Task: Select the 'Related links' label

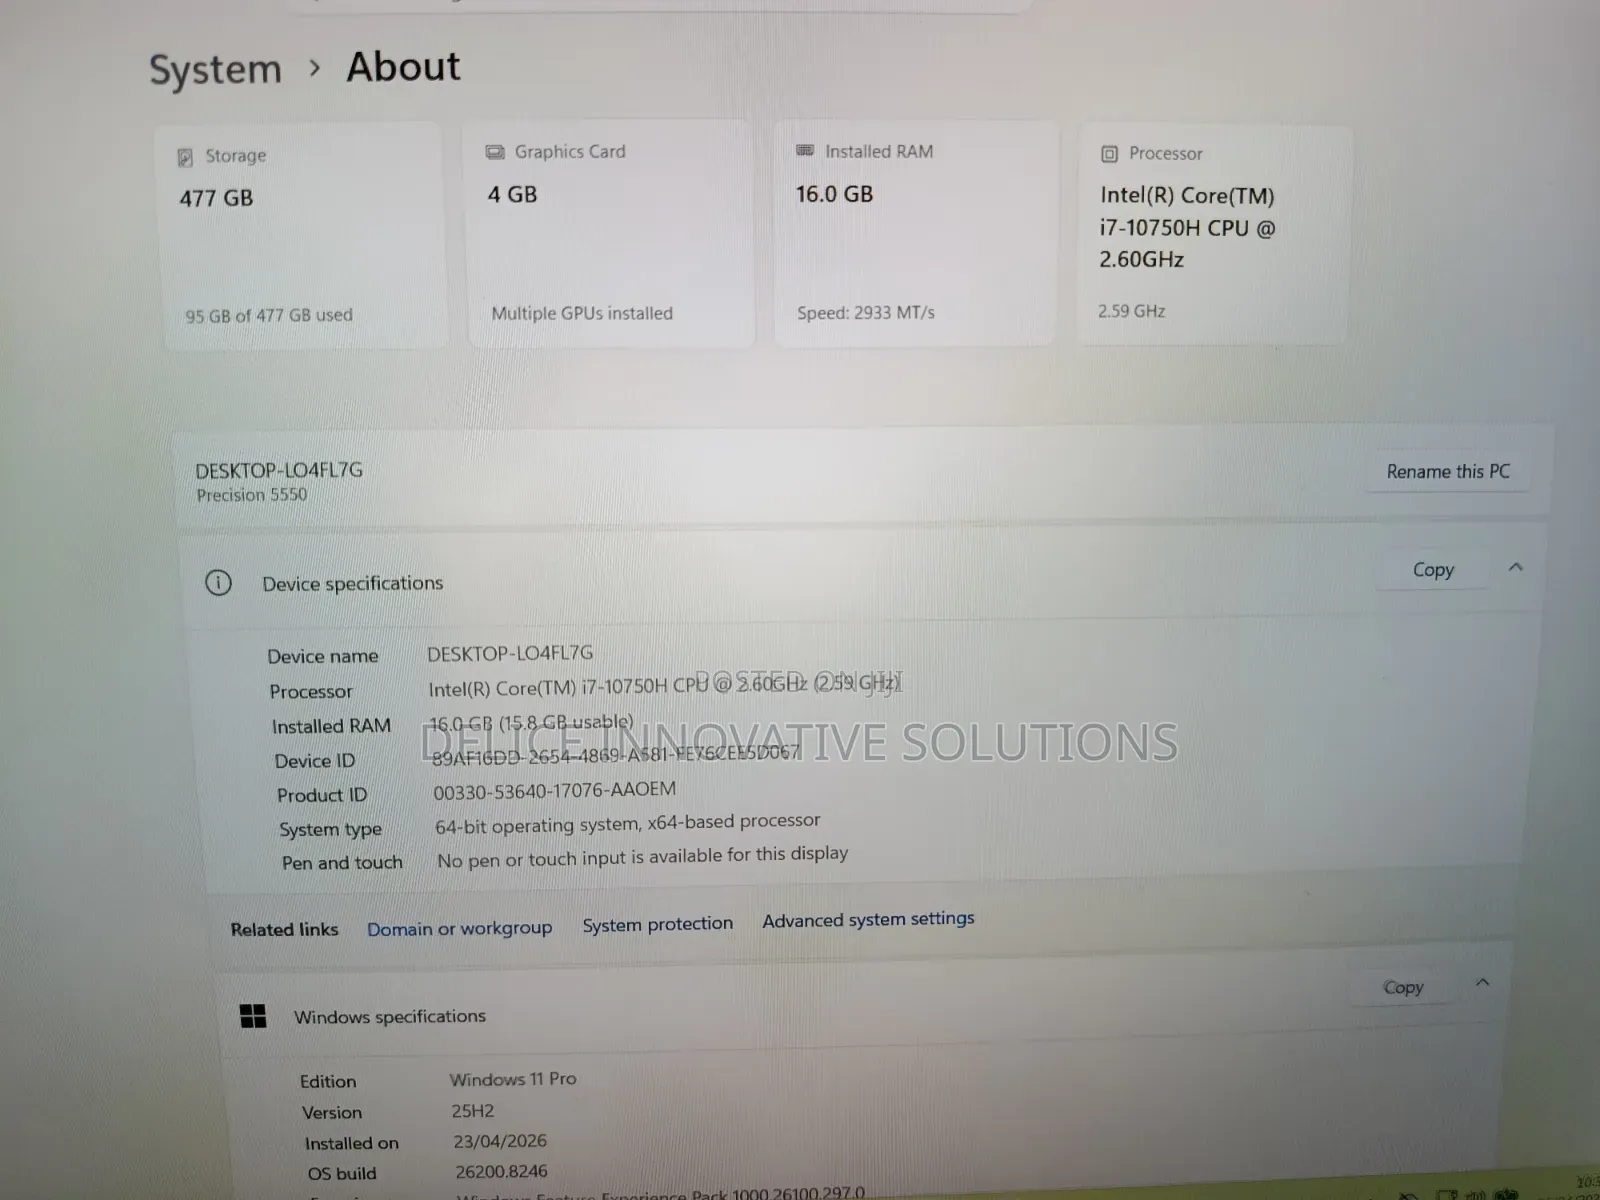Action: (284, 929)
